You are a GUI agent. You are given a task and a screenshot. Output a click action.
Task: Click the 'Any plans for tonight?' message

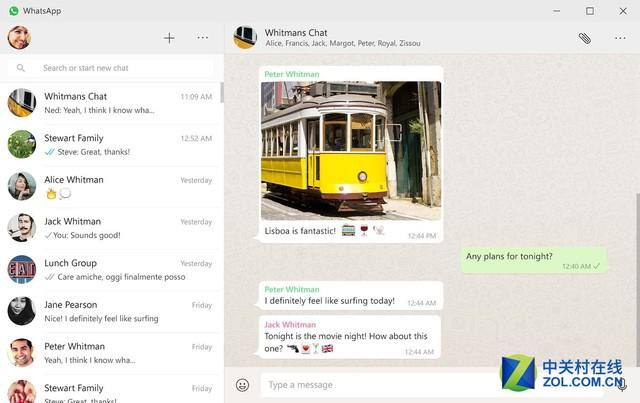(x=533, y=260)
